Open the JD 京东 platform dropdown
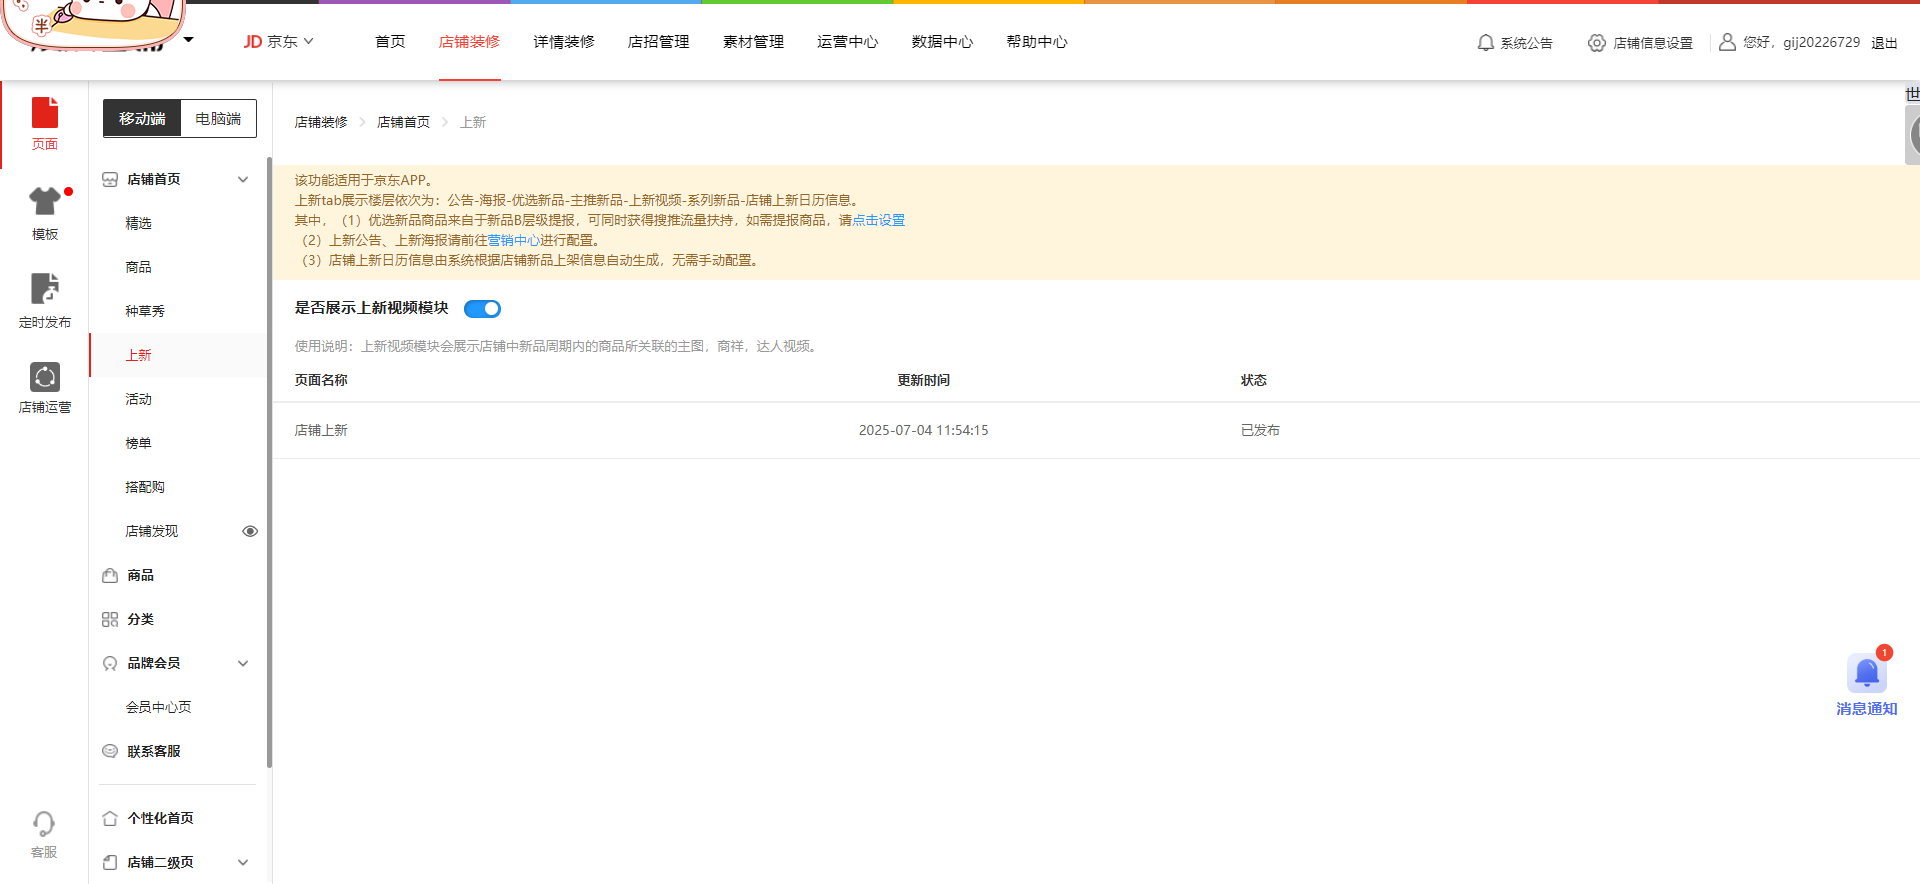 (x=279, y=42)
